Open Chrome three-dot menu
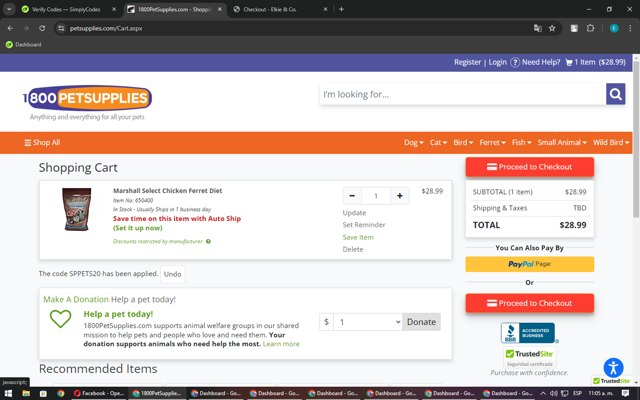Screen dimensions: 640x400 coord(630,28)
